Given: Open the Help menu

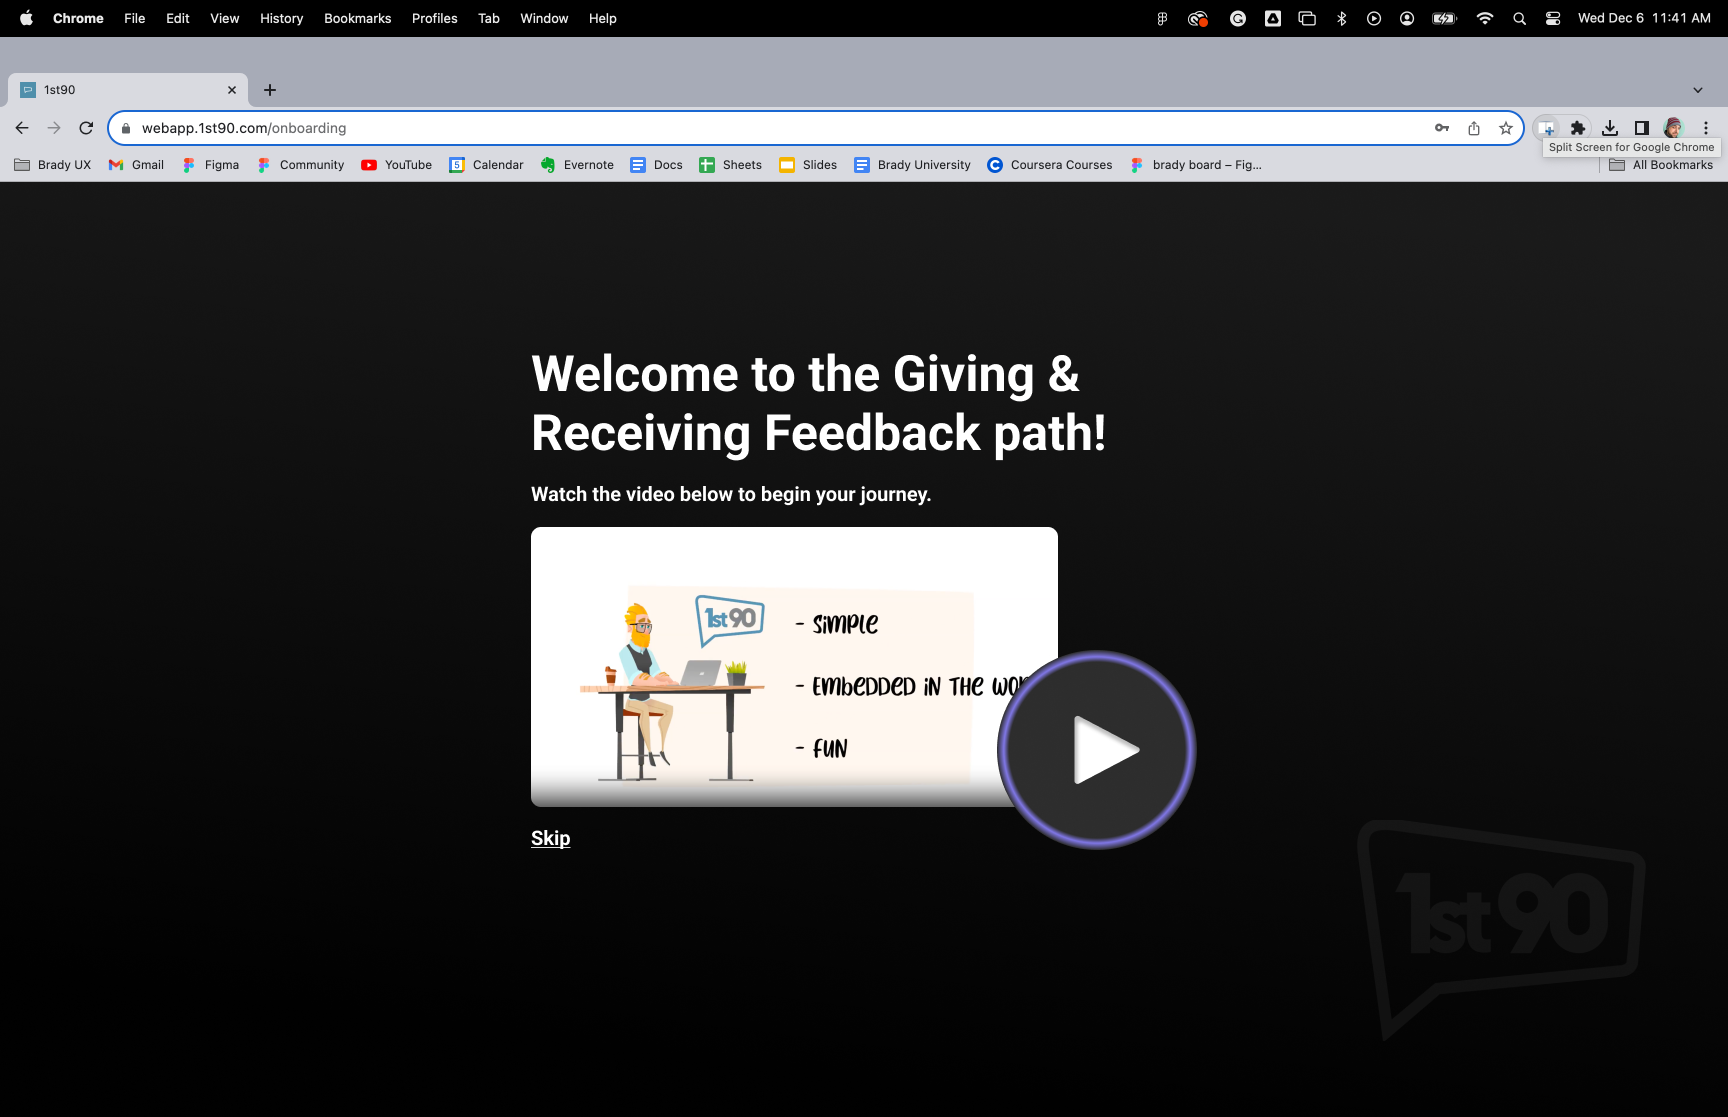Looking at the screenshot, I should click(x=603, y=18).
